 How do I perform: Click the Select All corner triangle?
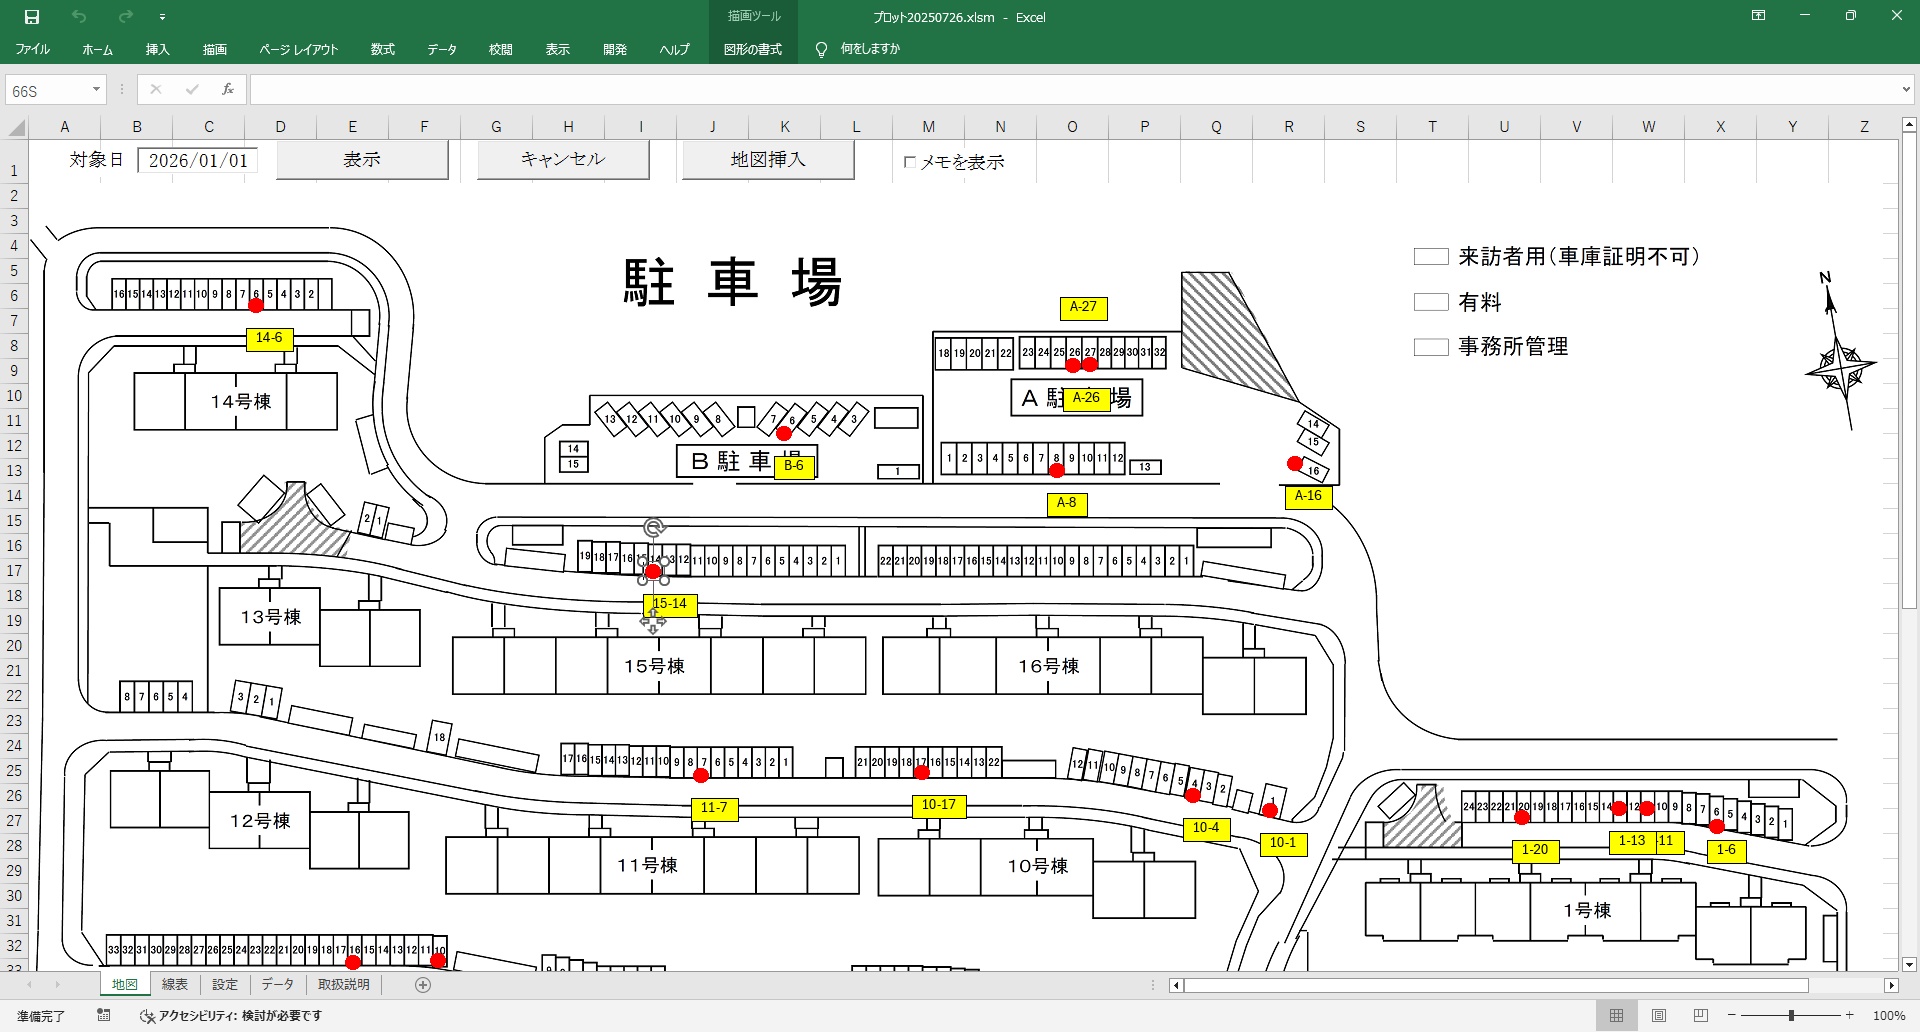tap(17, 127)
